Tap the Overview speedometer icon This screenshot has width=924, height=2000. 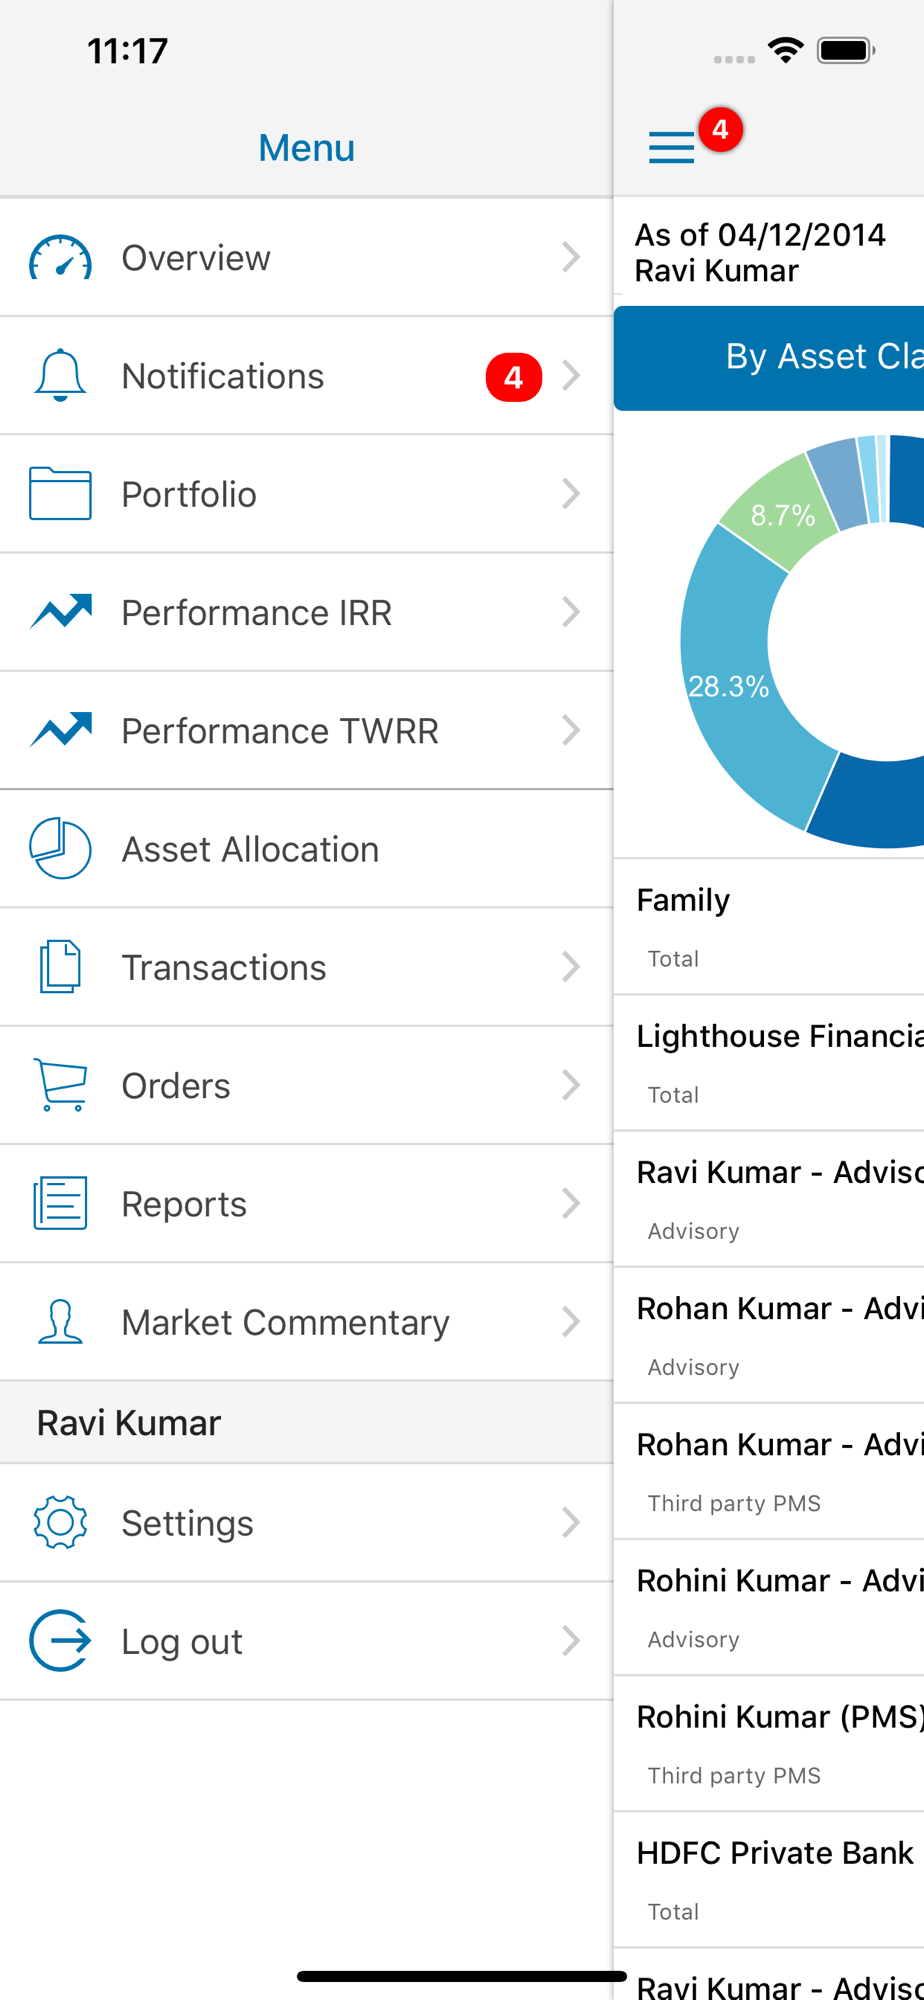60,258
